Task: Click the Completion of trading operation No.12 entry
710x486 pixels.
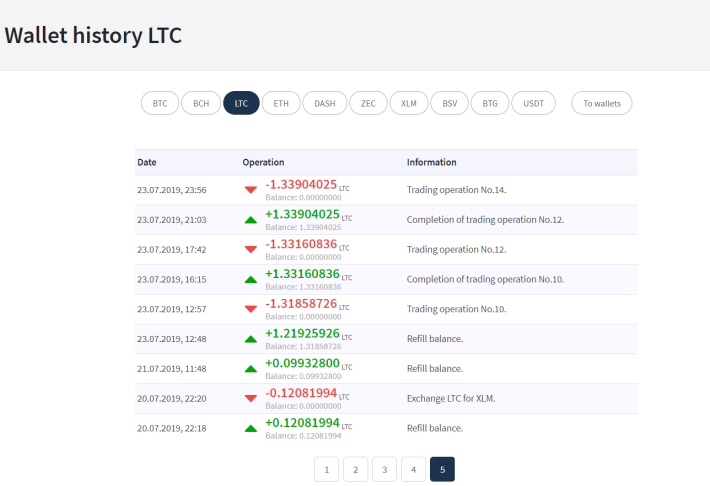Action: [485, 220]
